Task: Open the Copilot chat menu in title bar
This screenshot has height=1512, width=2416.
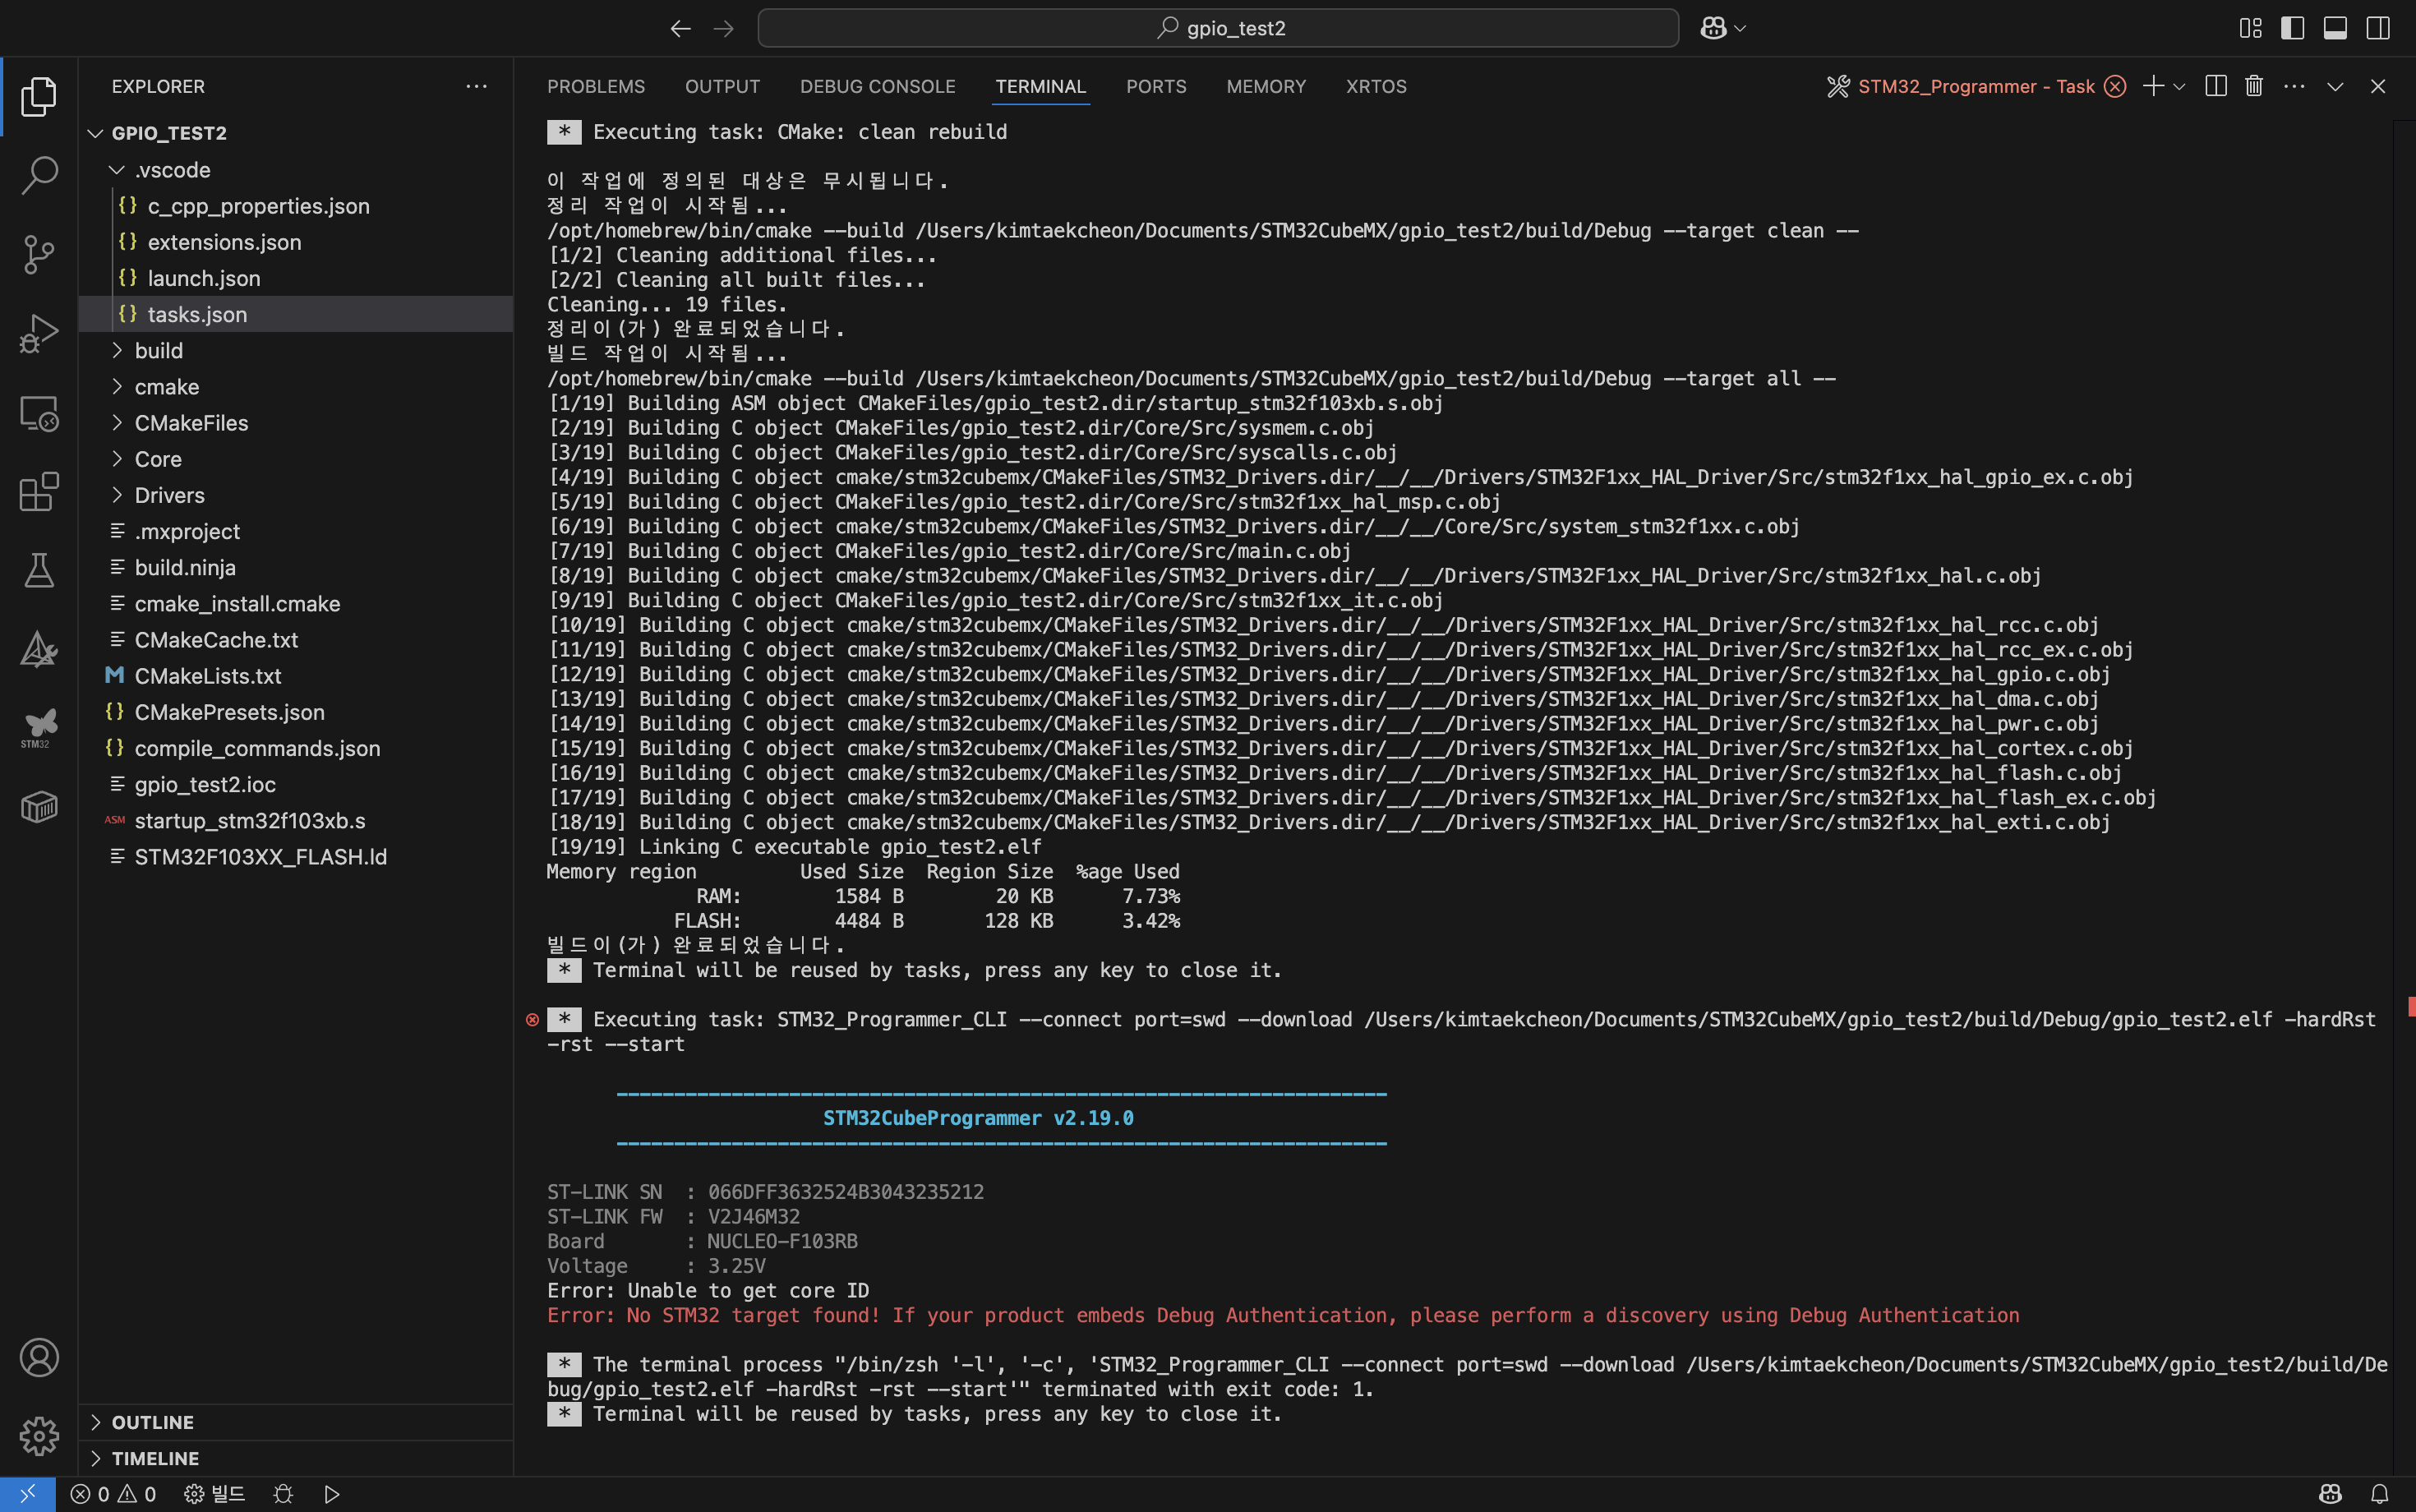Action: coord(1723,28)
